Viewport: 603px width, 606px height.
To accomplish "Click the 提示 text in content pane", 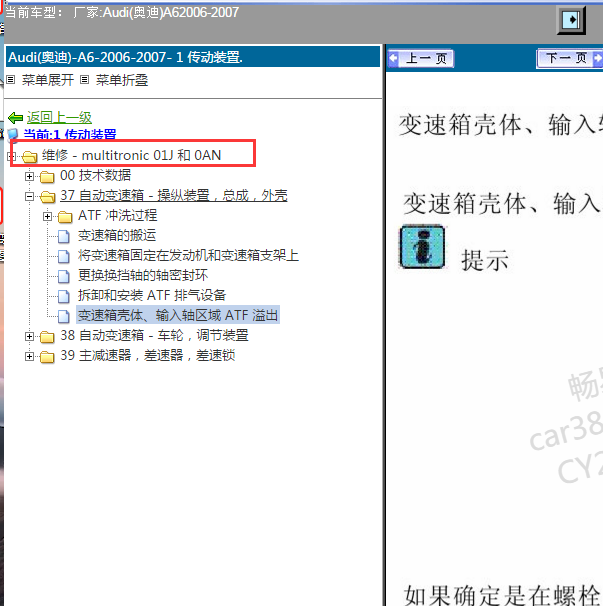I will [x=485, y=260].
